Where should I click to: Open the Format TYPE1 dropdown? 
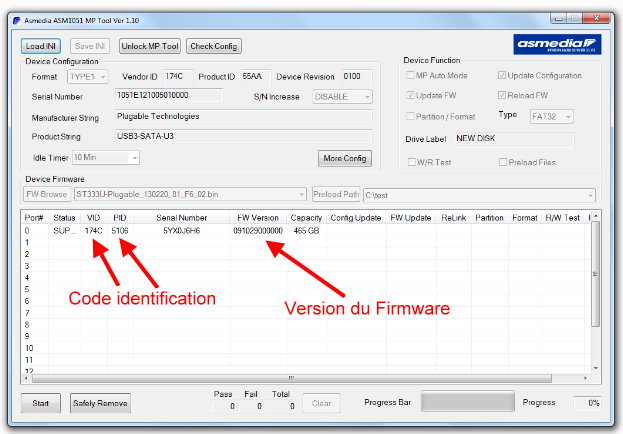click(88, 77)
